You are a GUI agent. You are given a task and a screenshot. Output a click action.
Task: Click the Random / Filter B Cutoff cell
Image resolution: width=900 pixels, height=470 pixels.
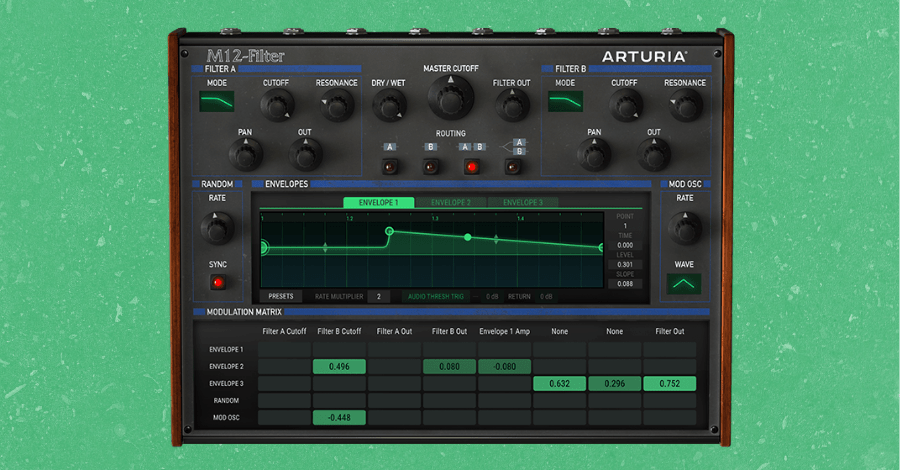pyautogui.click(x=339, y=401)
